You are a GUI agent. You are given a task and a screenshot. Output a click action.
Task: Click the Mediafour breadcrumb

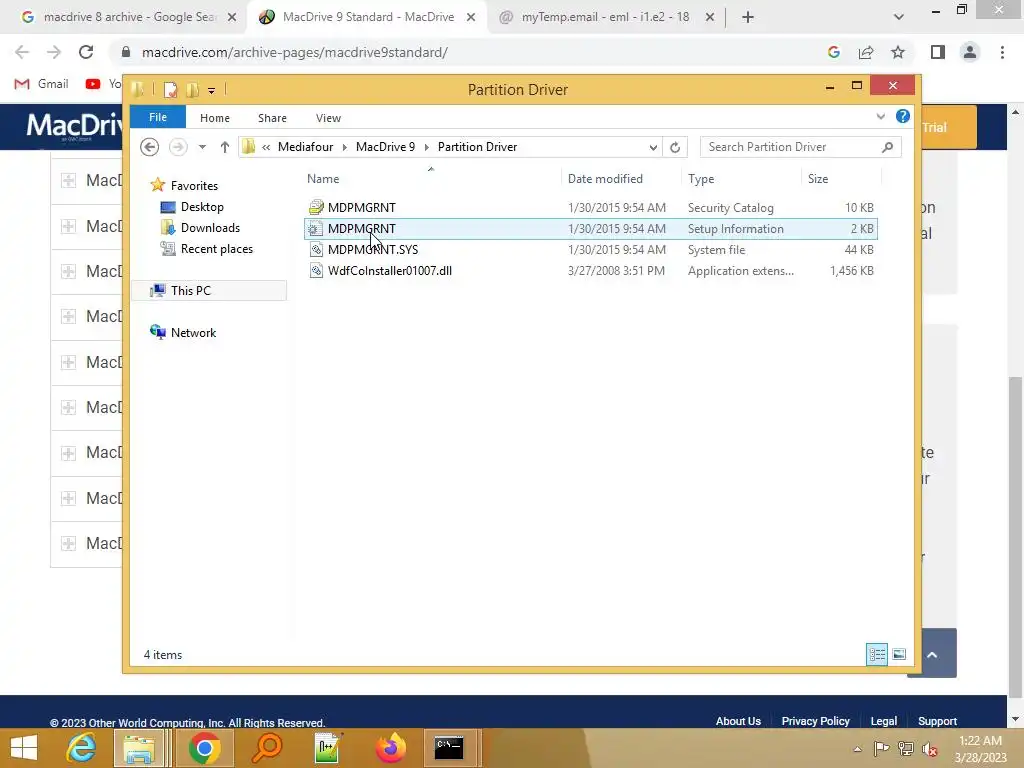[x=305, y=147]
